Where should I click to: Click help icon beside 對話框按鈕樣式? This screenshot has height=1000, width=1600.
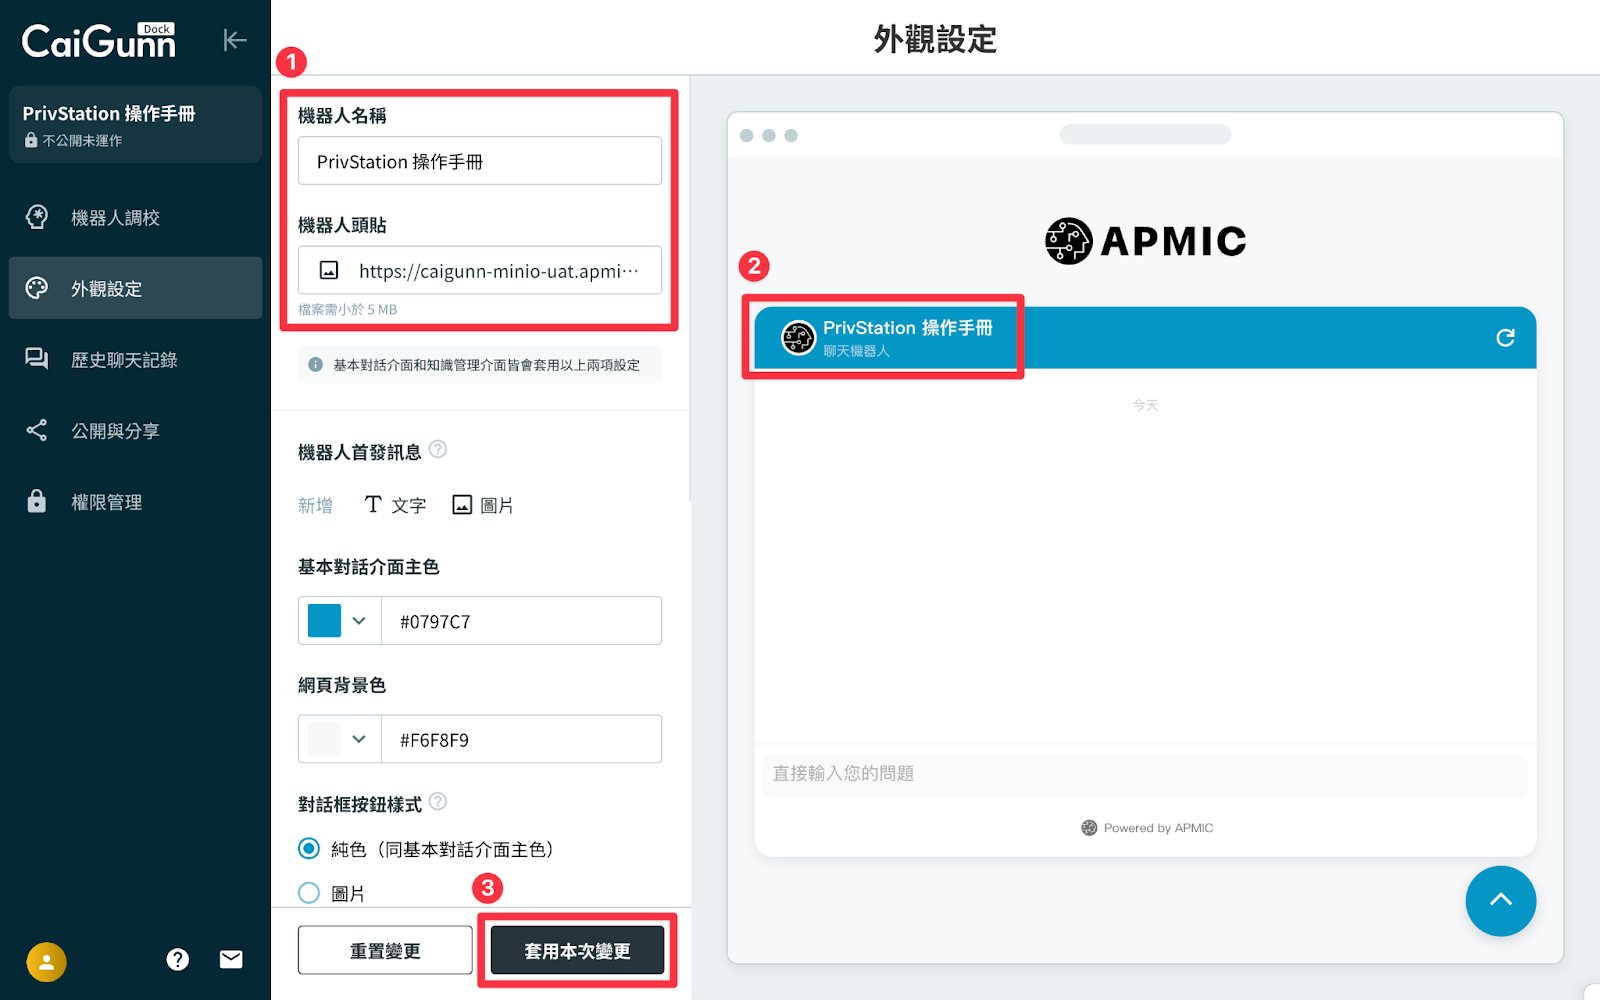(438, 802)
